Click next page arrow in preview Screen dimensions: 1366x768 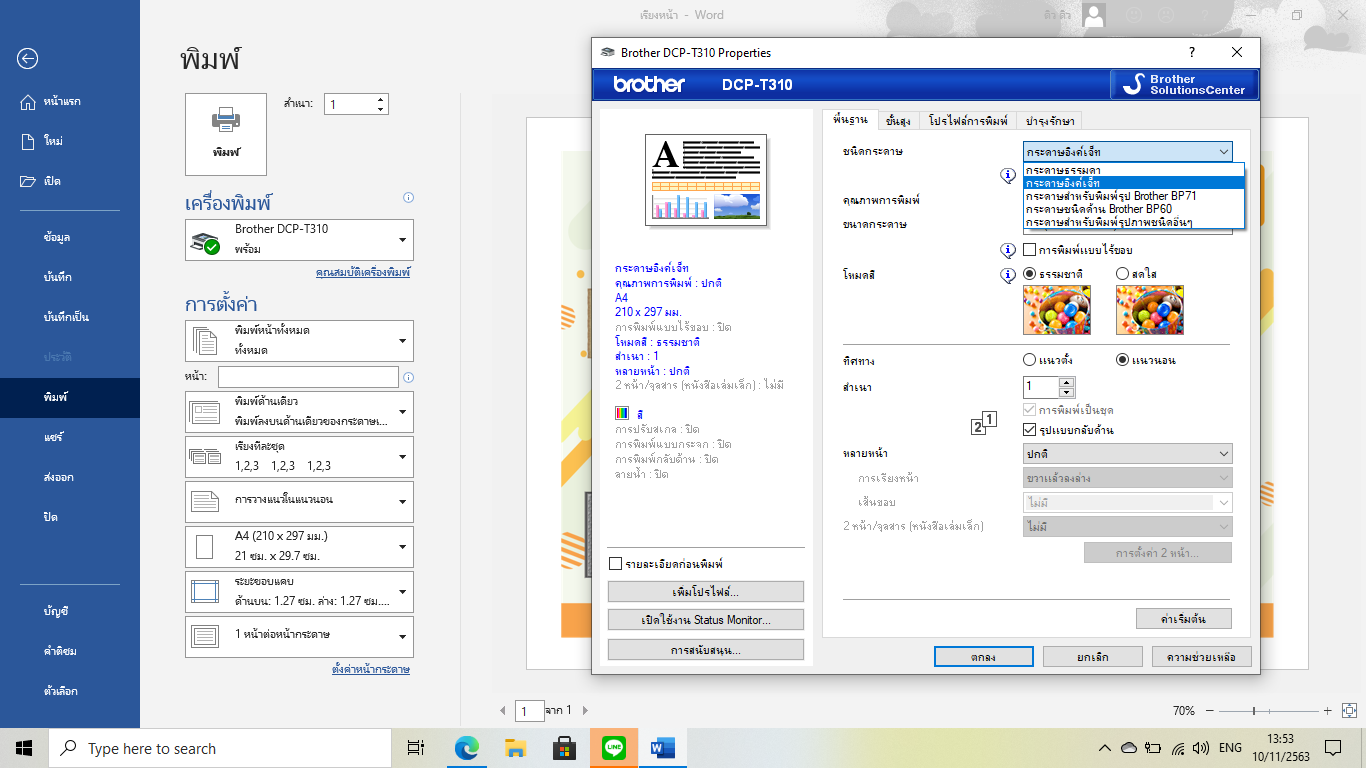coord(584,710)
